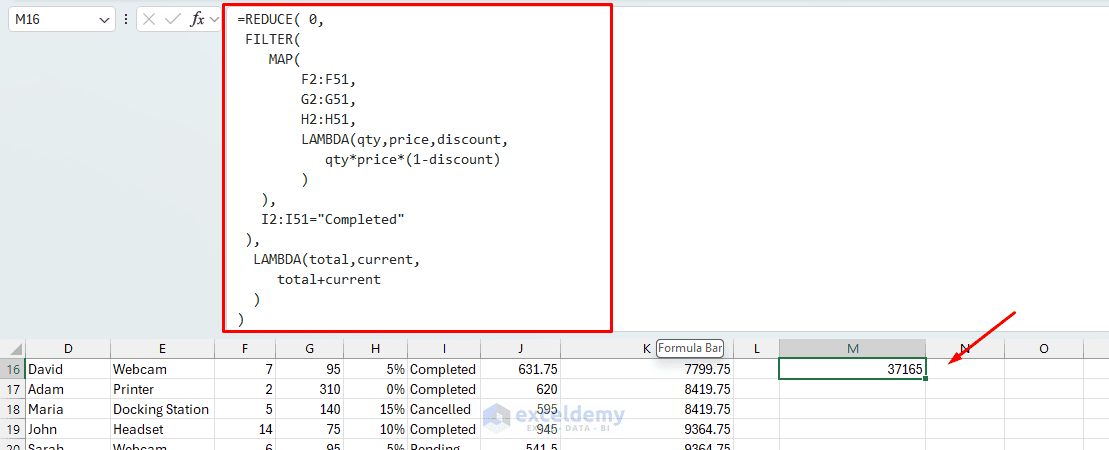Viewport: 1109px width, 450px height.
Task: Select row 19 header
Action: coord(13,429)
